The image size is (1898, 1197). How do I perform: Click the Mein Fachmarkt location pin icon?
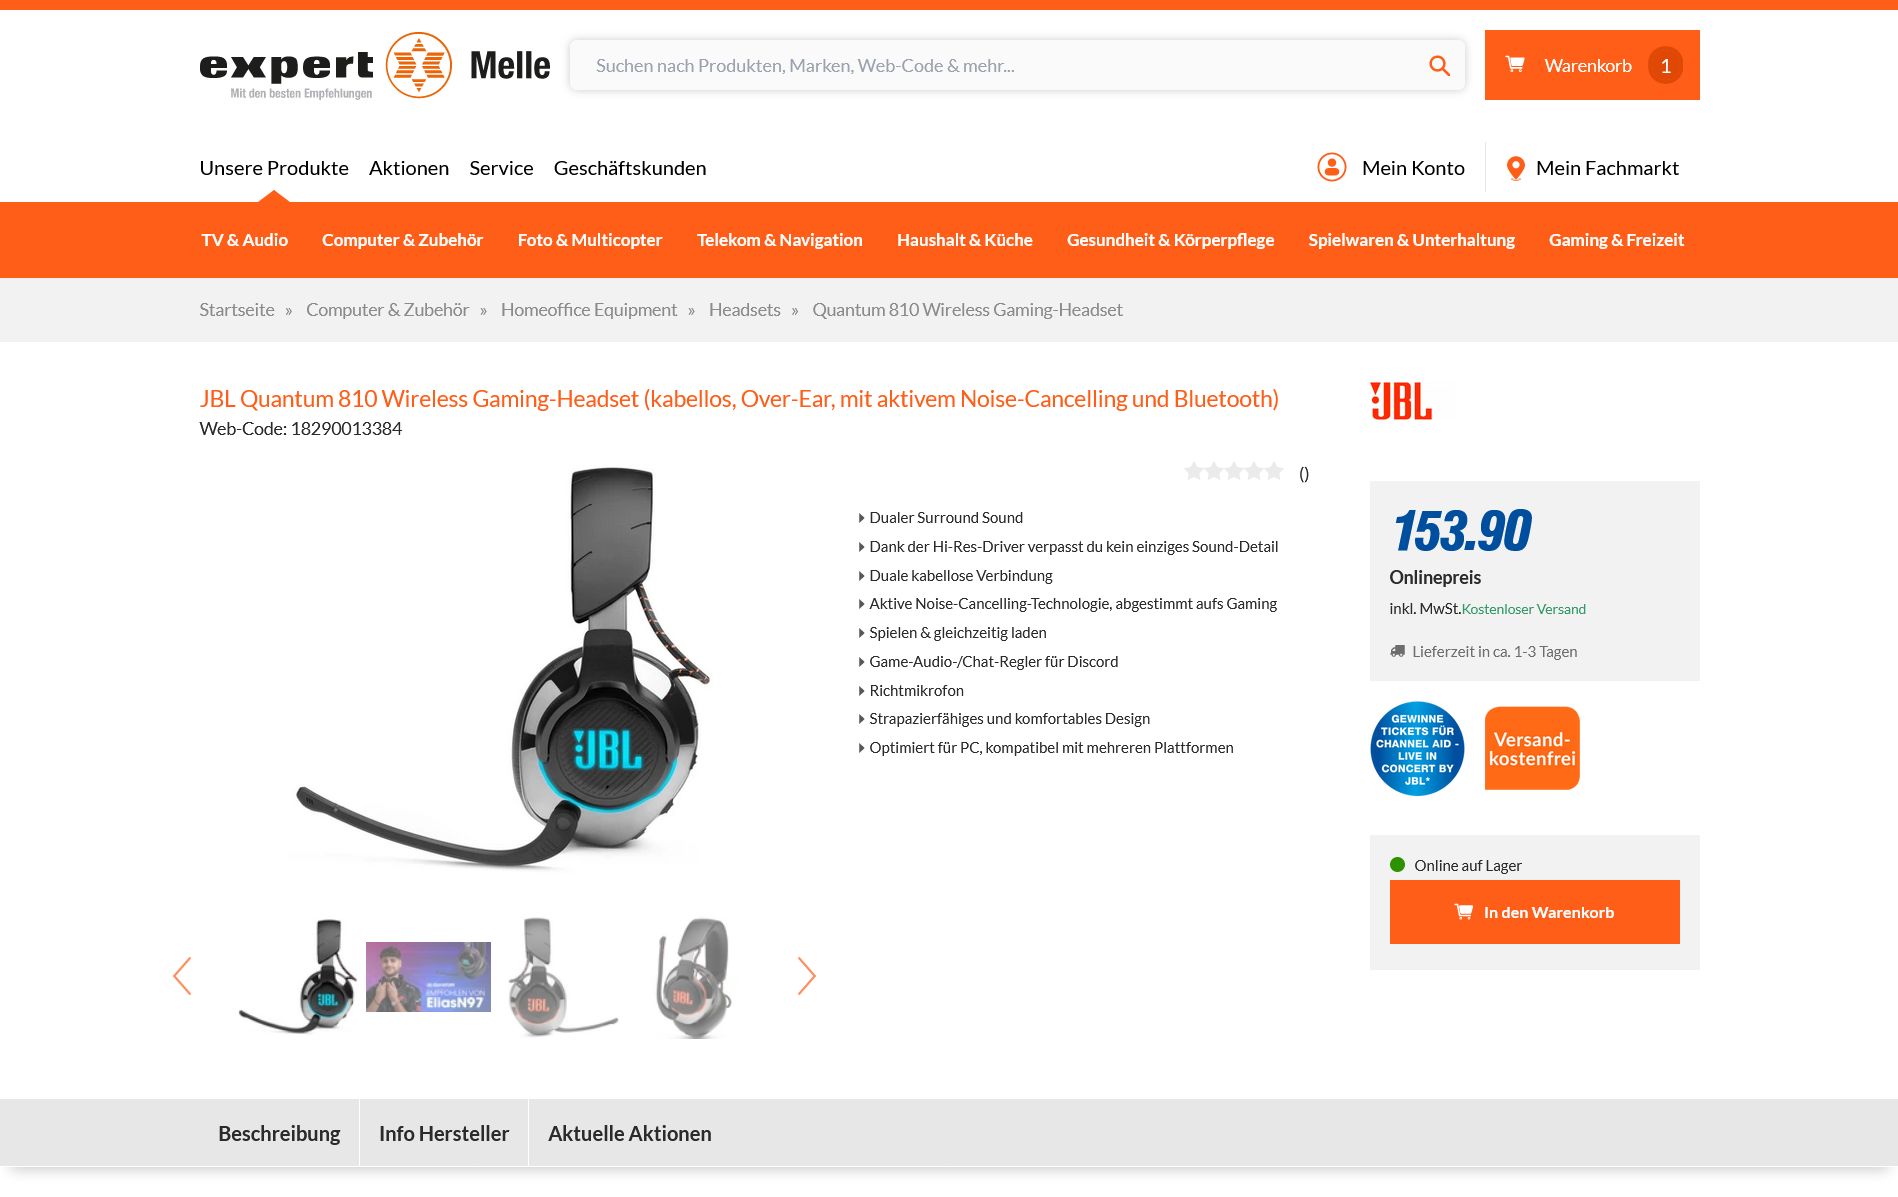(1515, 168)
